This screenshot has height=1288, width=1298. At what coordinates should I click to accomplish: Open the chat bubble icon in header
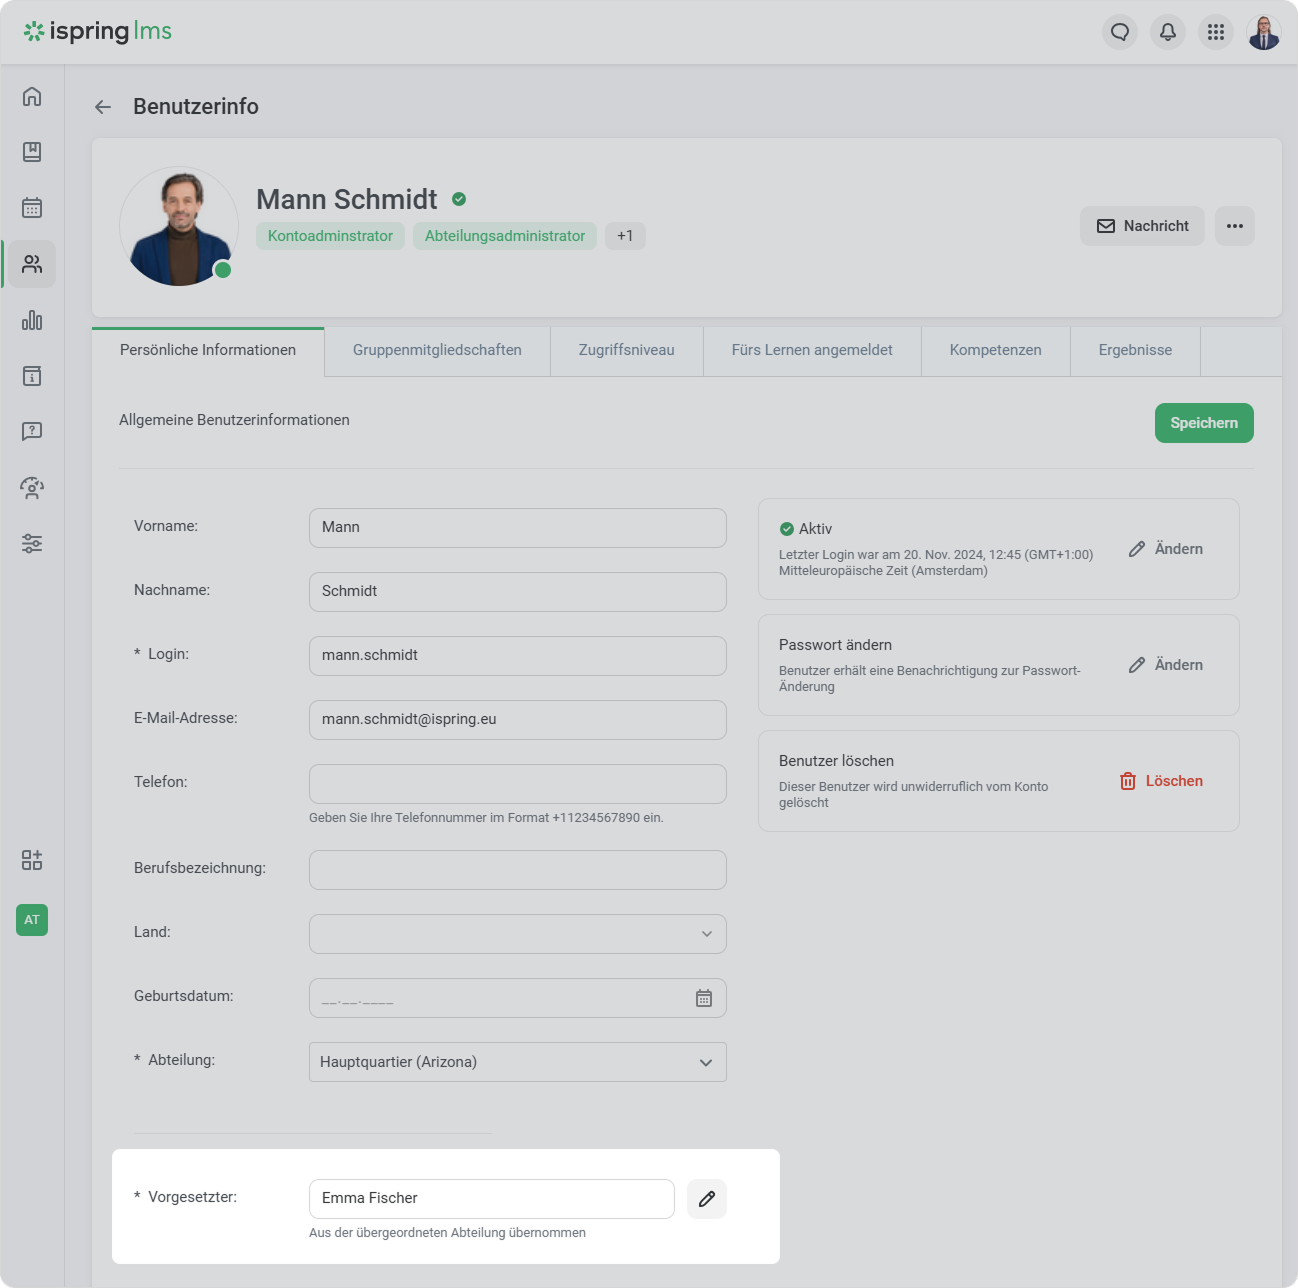coord(1119,32)
